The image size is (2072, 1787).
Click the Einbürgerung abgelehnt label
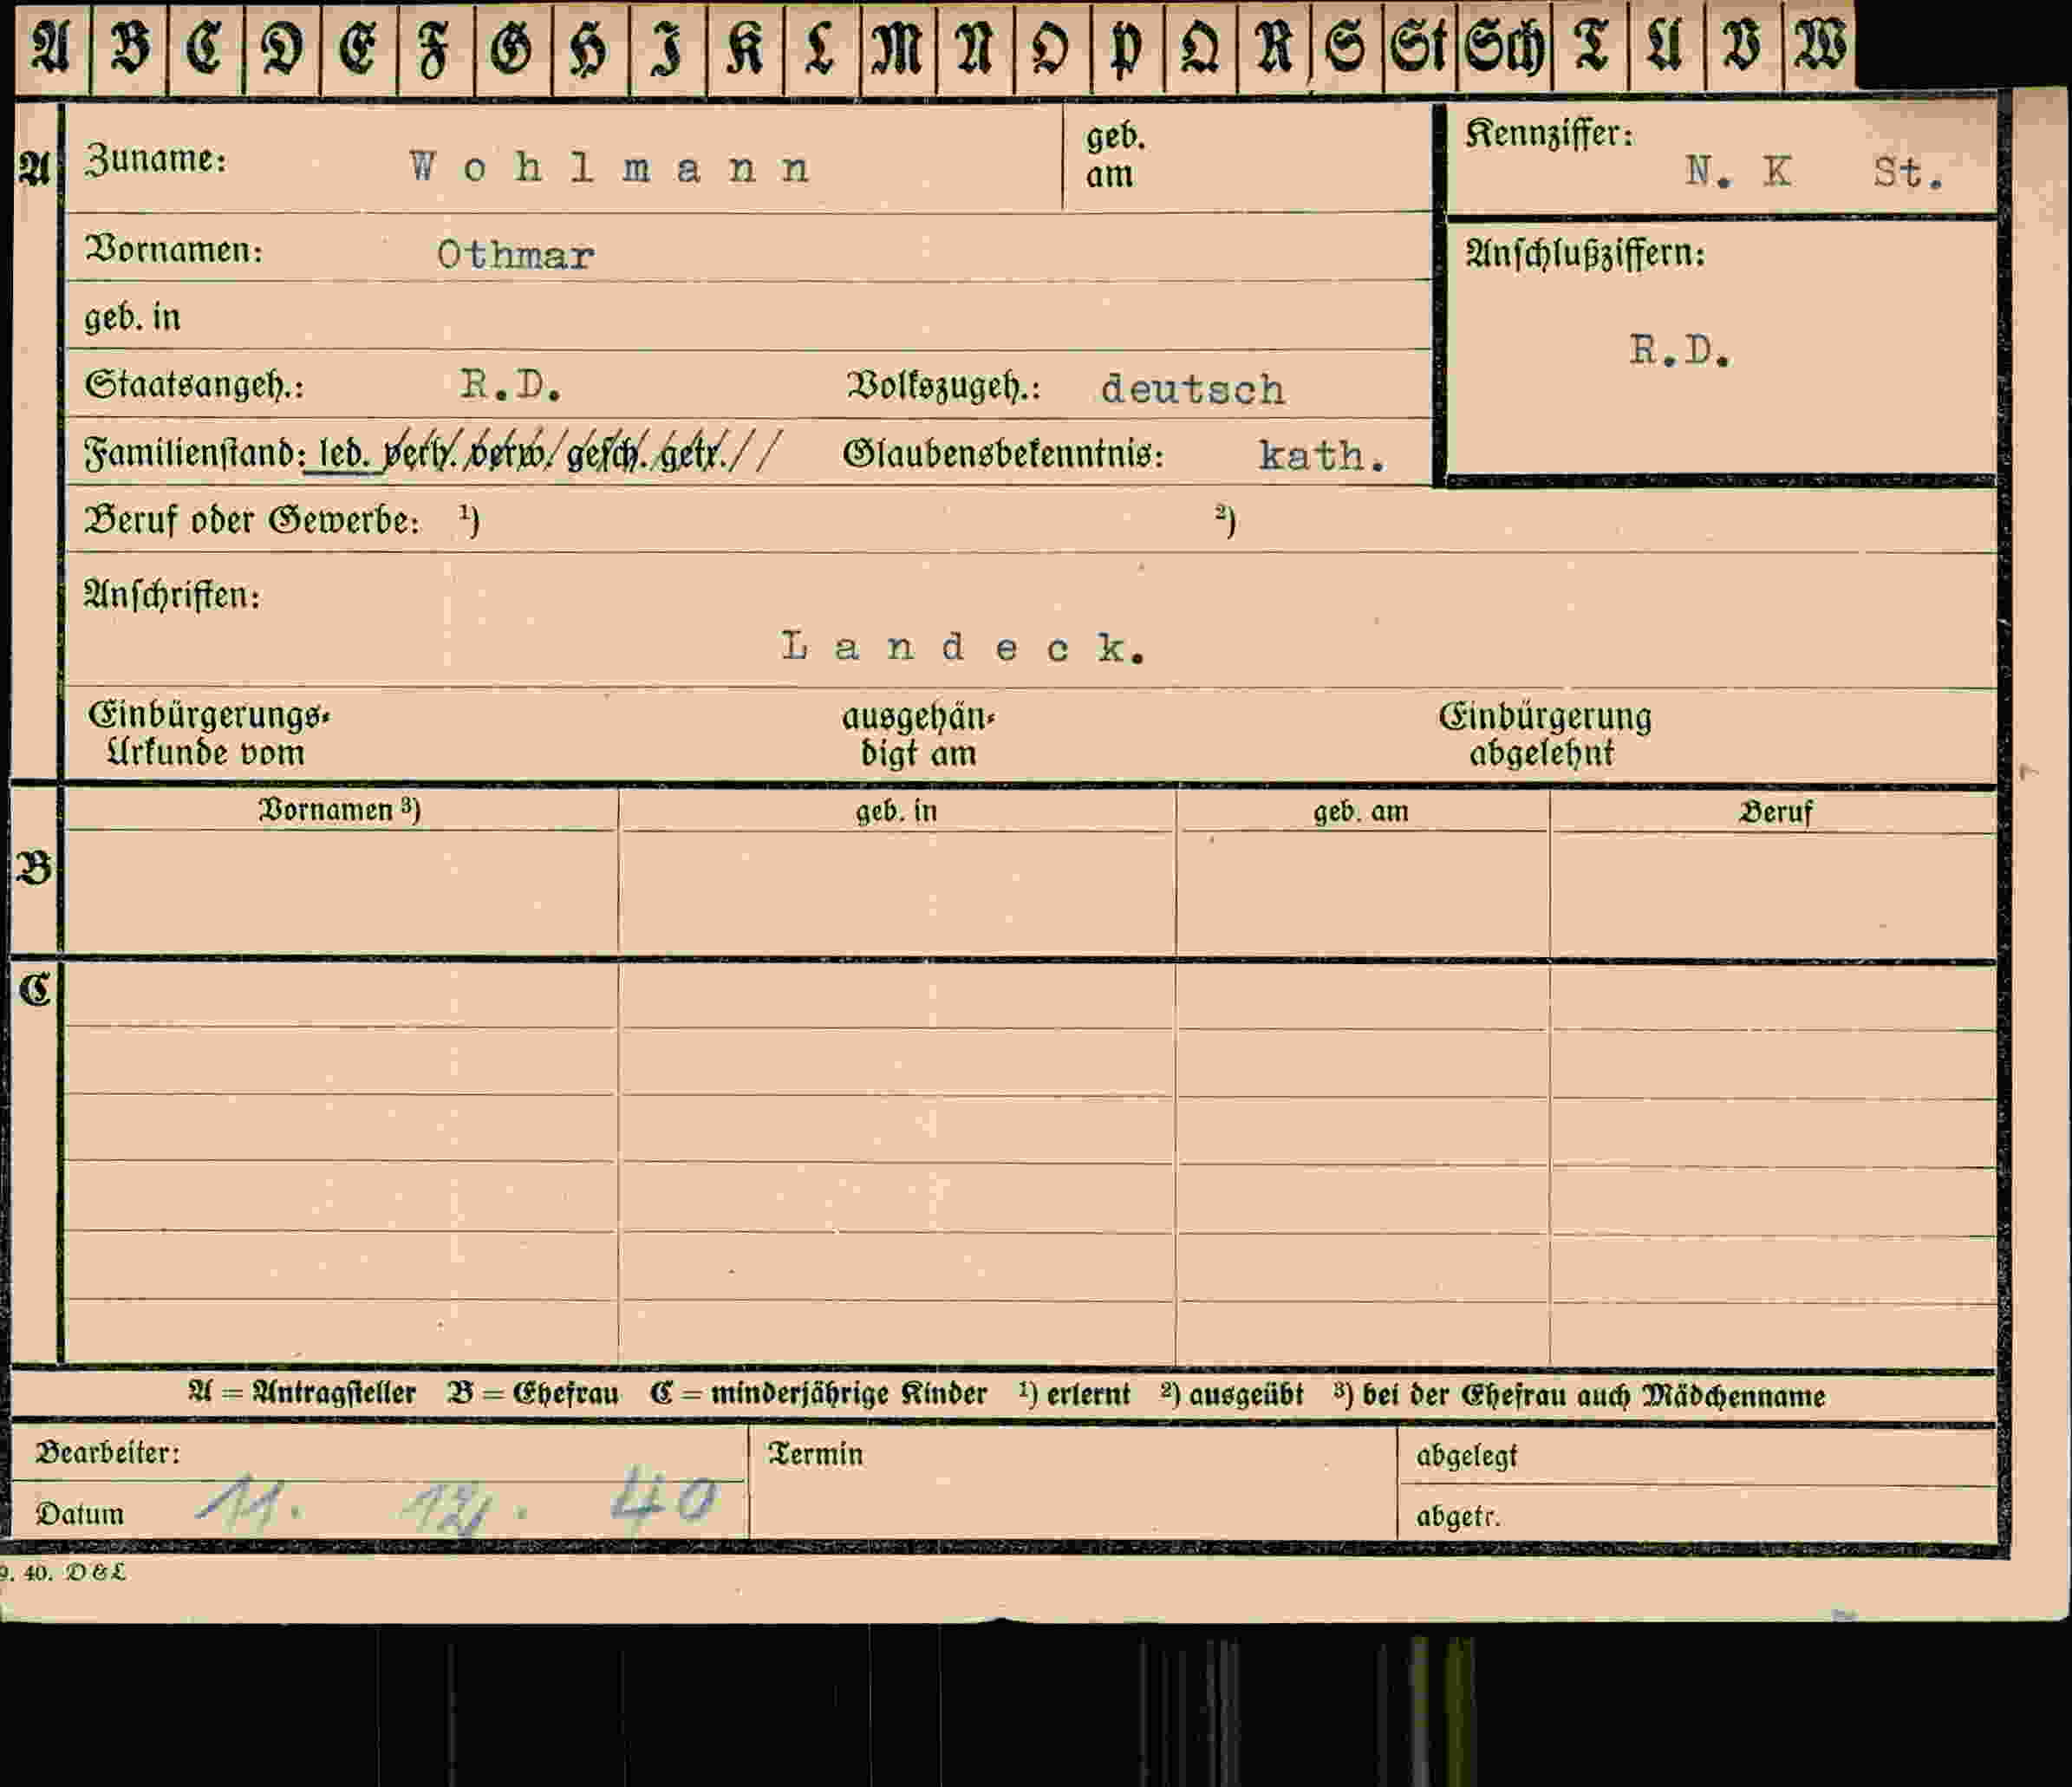tap(1545, 734)
